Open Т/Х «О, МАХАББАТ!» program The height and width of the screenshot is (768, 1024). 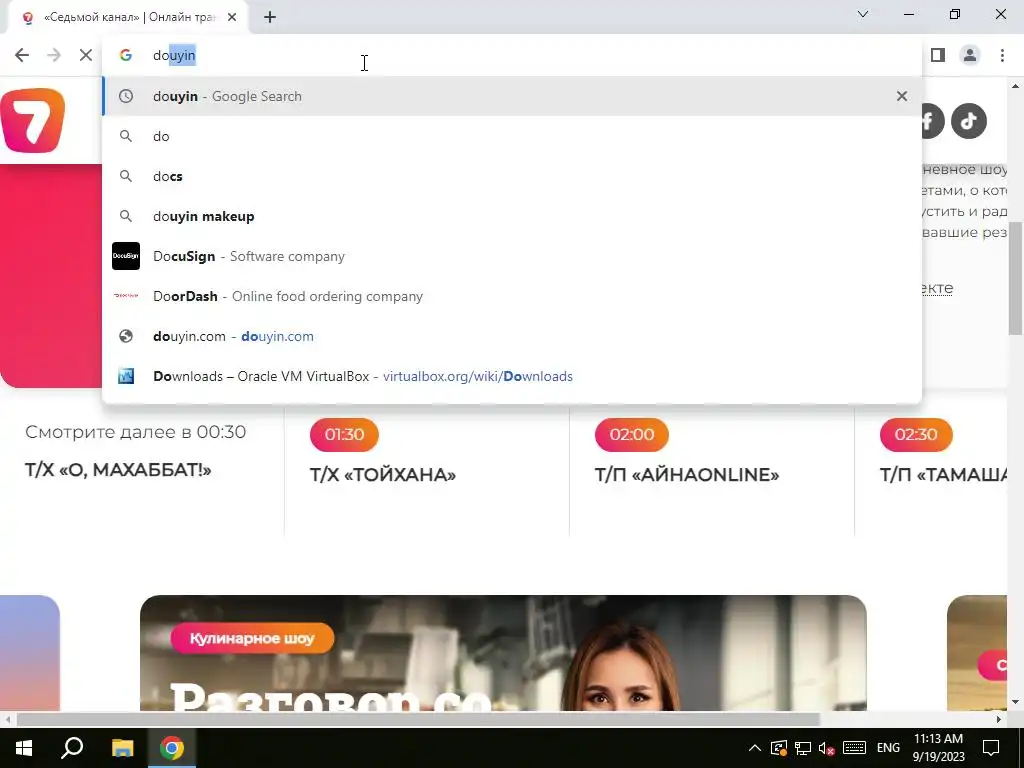(x=118, y=470)
